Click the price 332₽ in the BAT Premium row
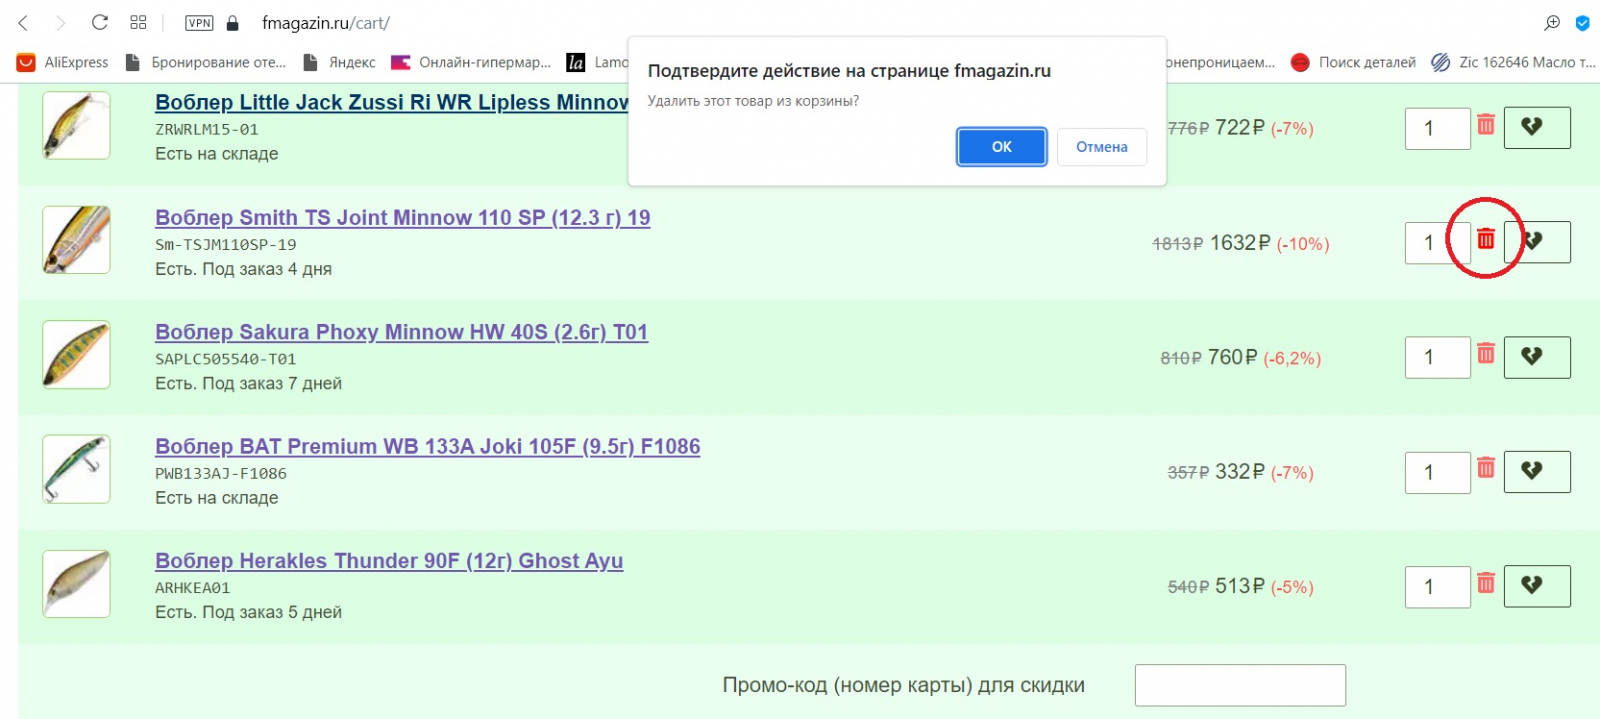 1240,472
